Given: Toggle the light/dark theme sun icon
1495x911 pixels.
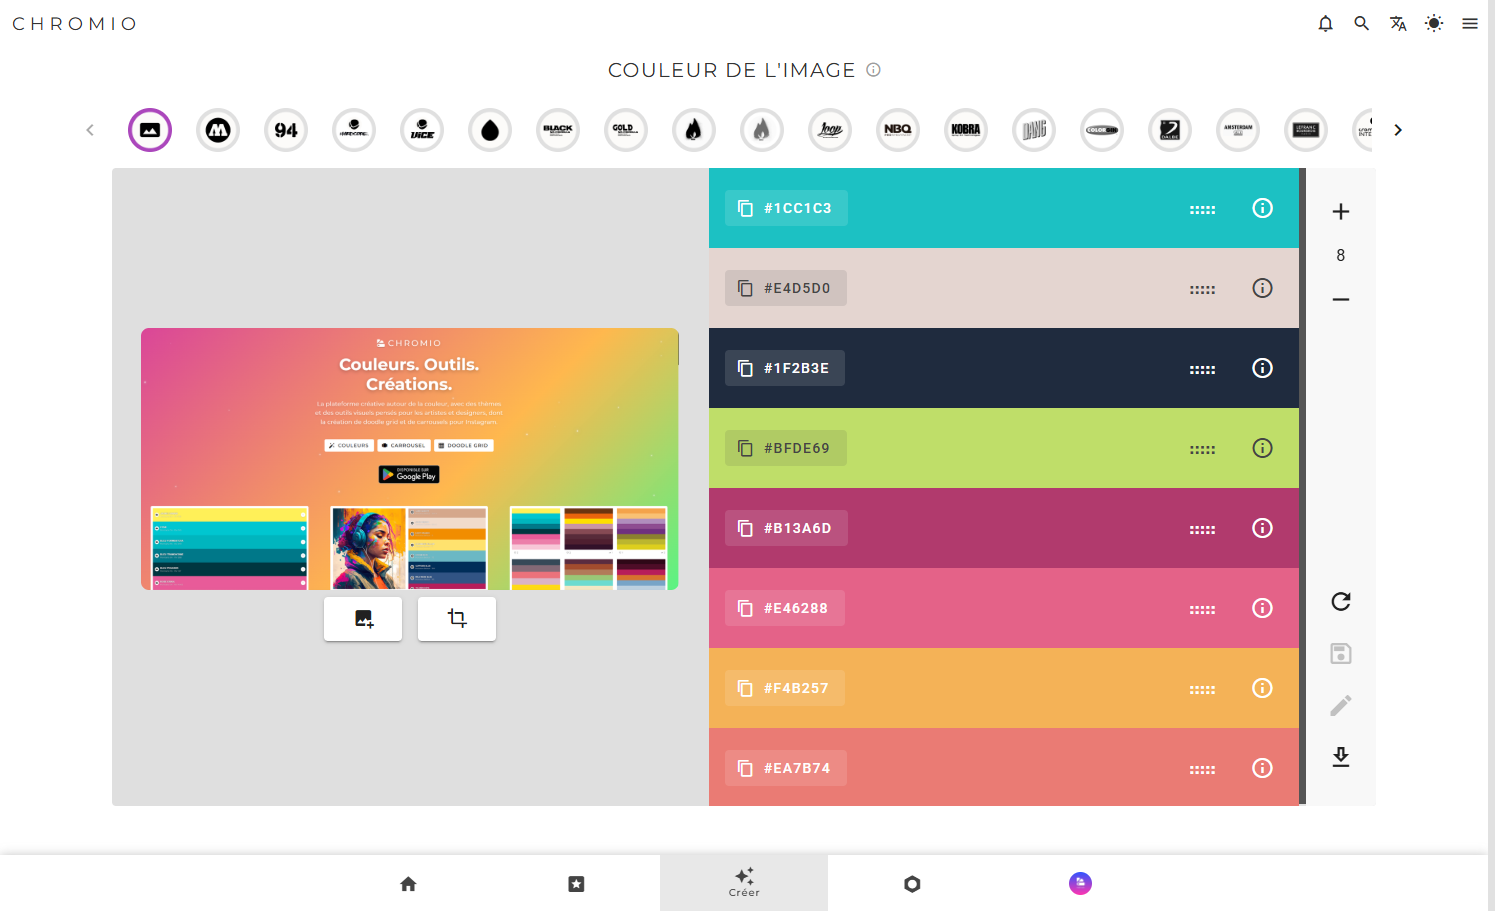Looking at the screenshot, I should pos(1434,23).
